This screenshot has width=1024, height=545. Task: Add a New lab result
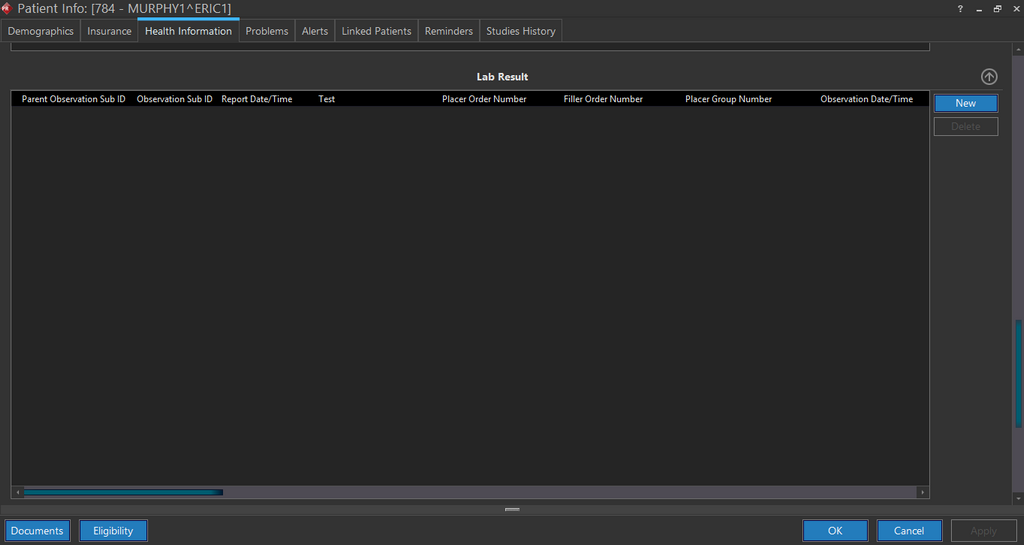[x=965, y=103]
